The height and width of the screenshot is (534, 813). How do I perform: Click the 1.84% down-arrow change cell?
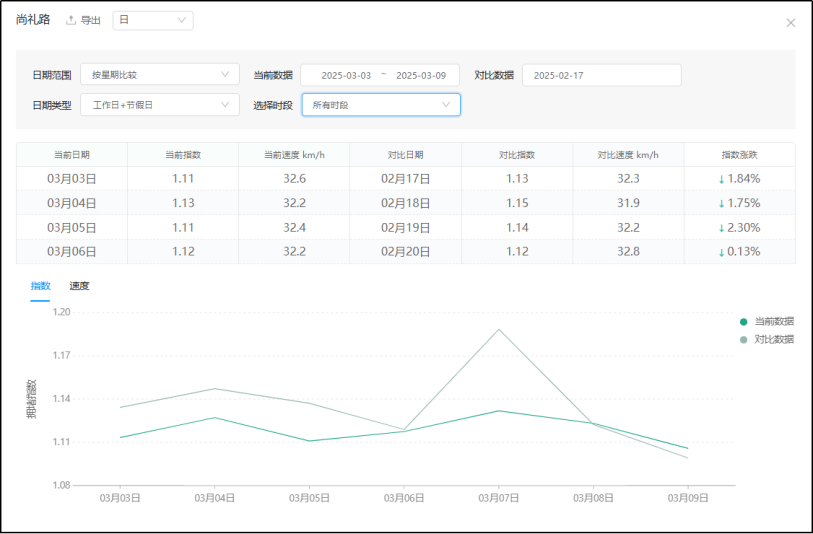[739, 179]
